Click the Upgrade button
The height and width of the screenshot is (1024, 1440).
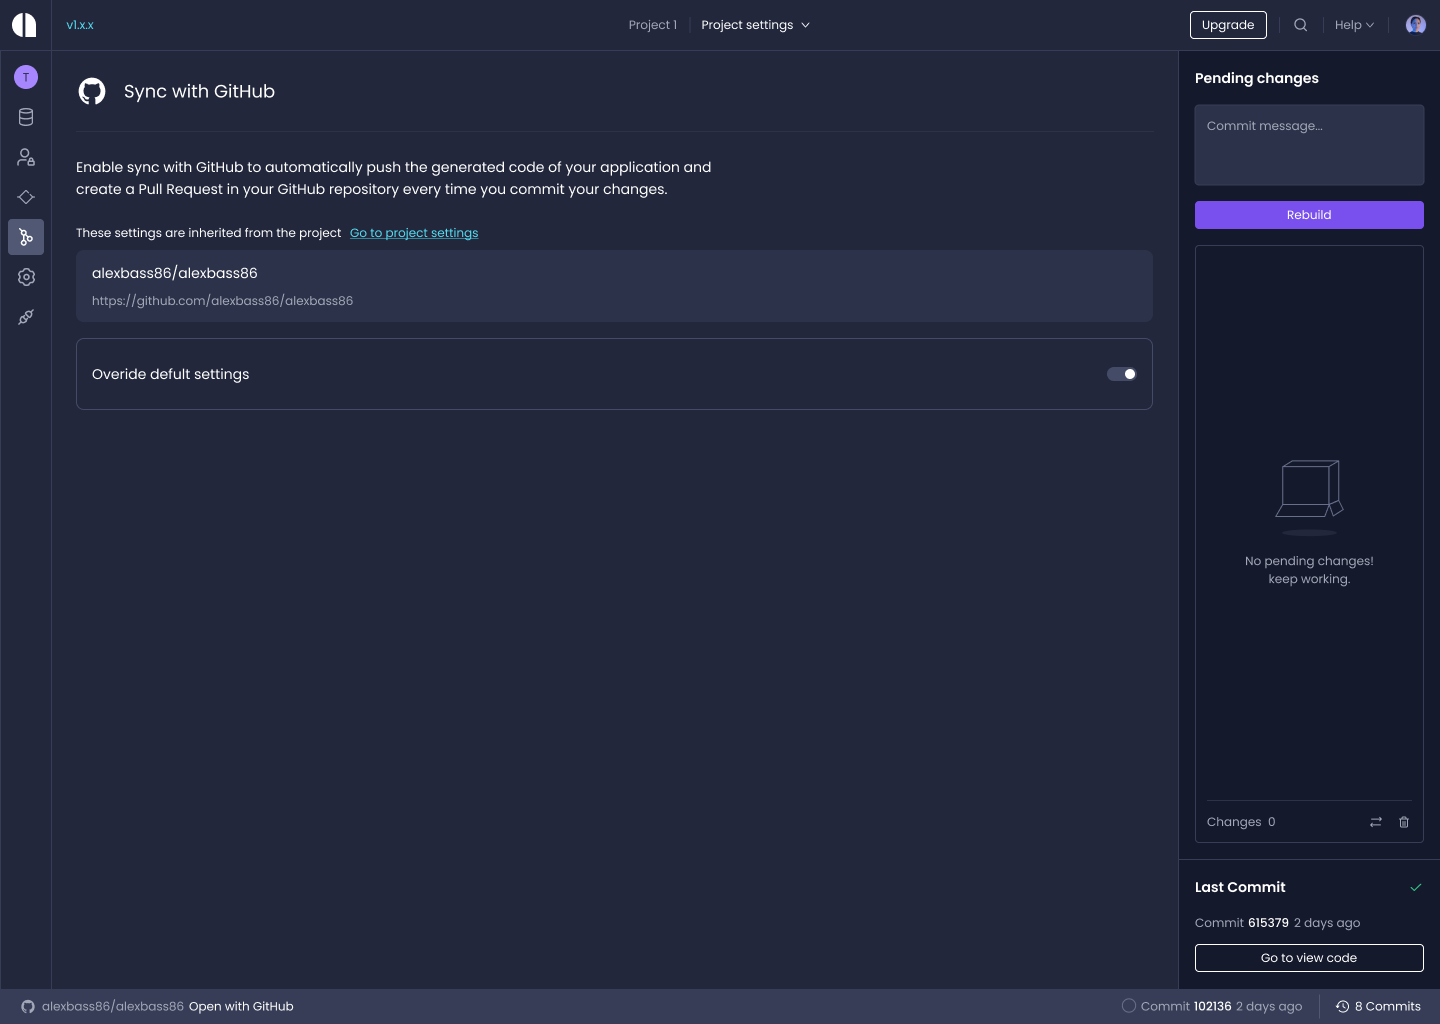(x=1228, y=25)
